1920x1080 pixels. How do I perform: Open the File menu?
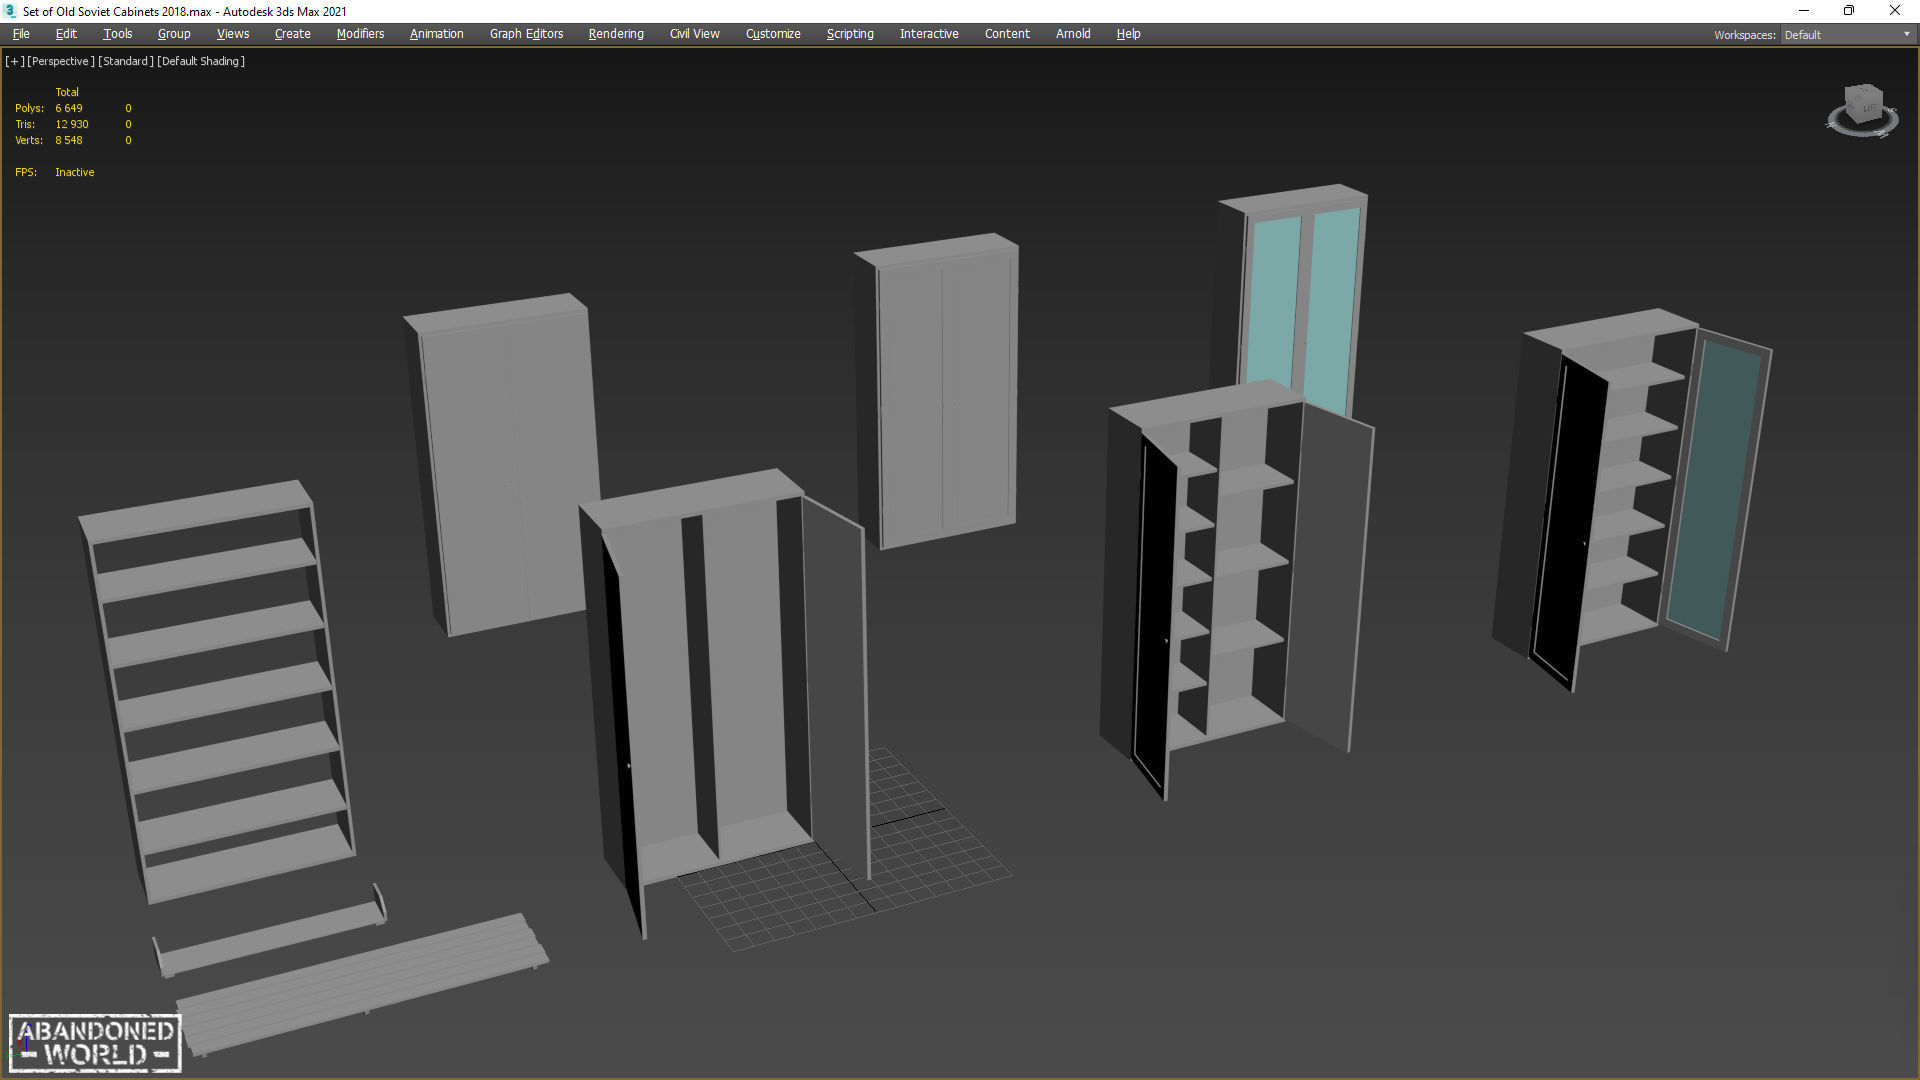(x=21, y=34)
